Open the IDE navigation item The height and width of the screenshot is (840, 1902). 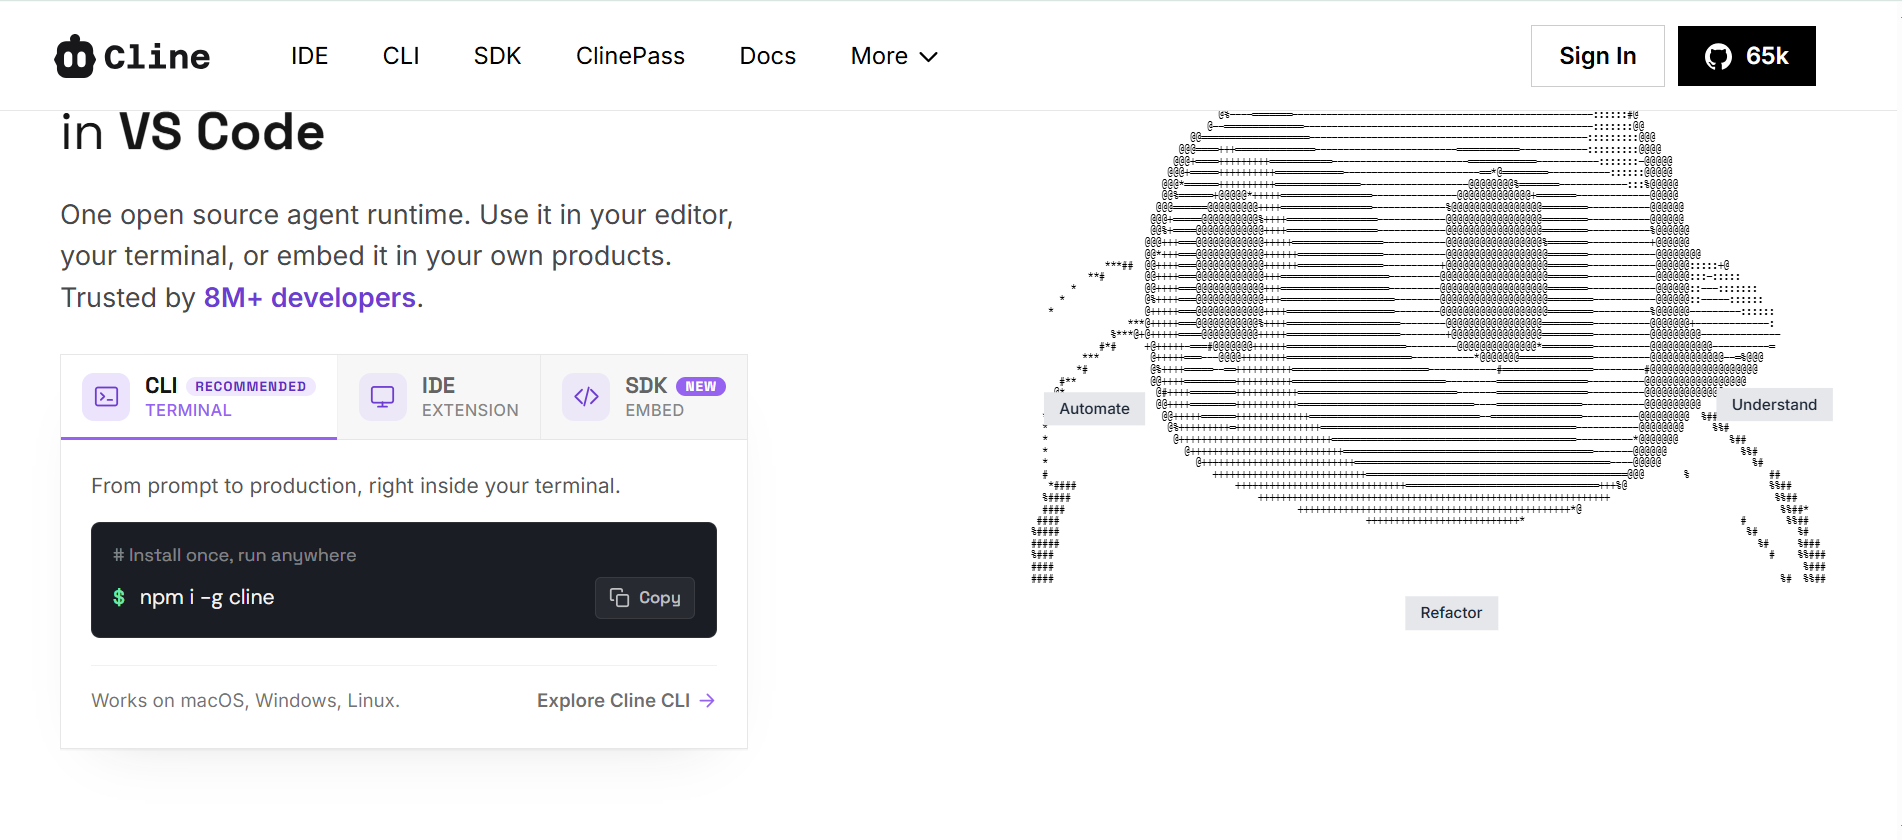[x=309, y=56]
